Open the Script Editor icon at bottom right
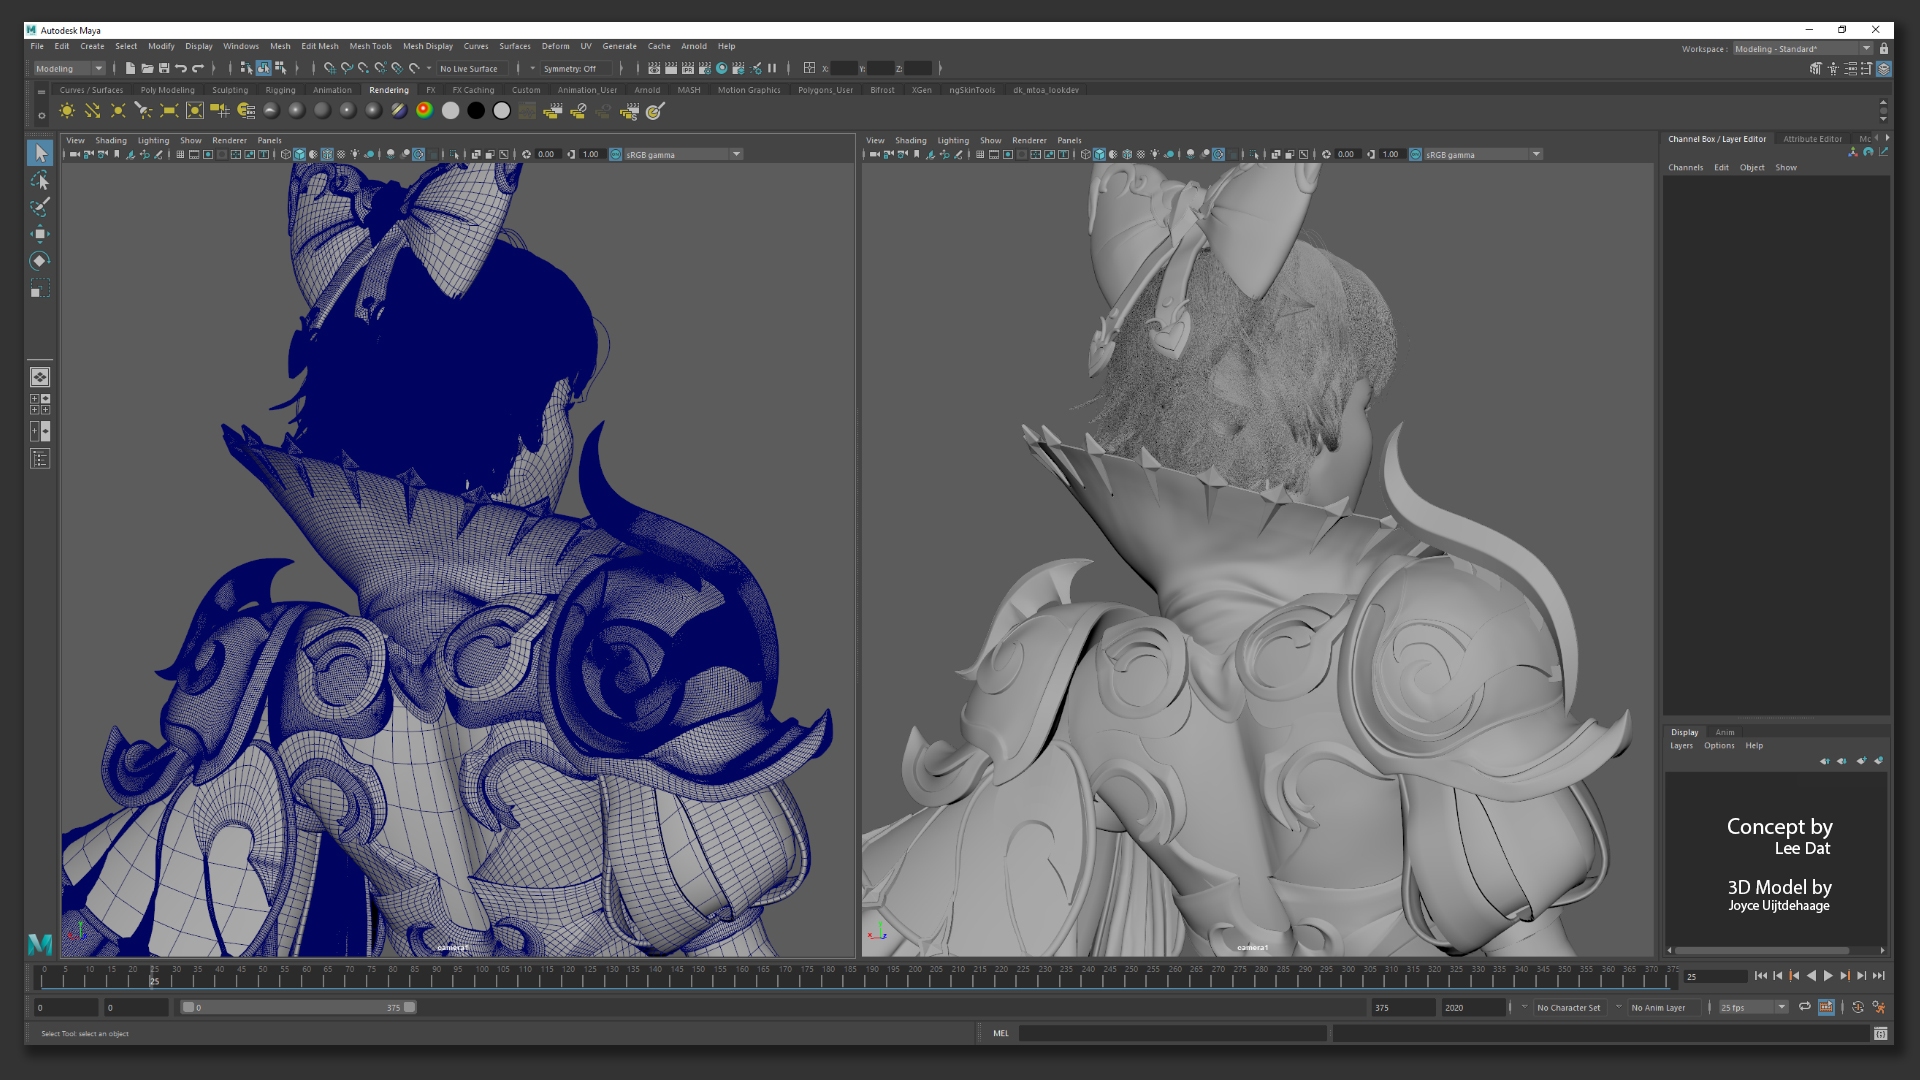The height and width of the screenshot is (1080, 1920). [1880, 1034]
